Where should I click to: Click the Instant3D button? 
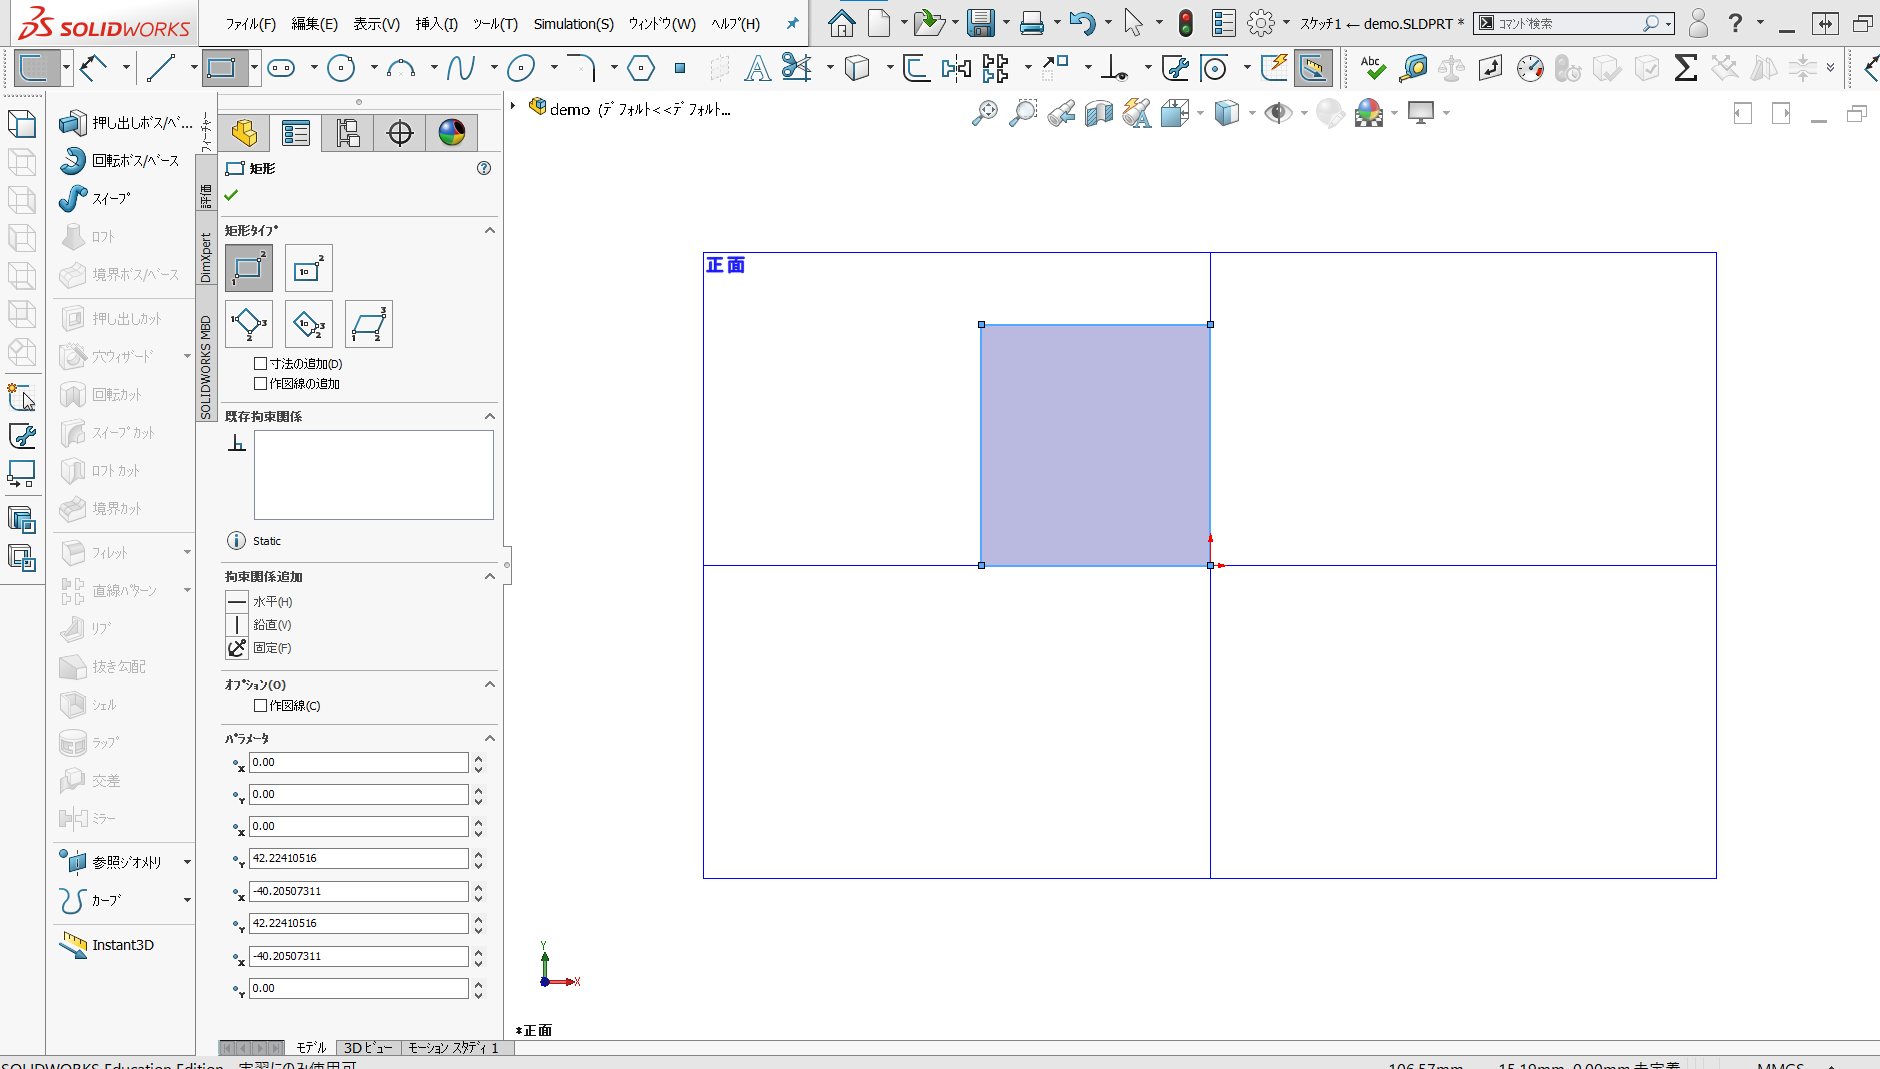coord(107,945)
